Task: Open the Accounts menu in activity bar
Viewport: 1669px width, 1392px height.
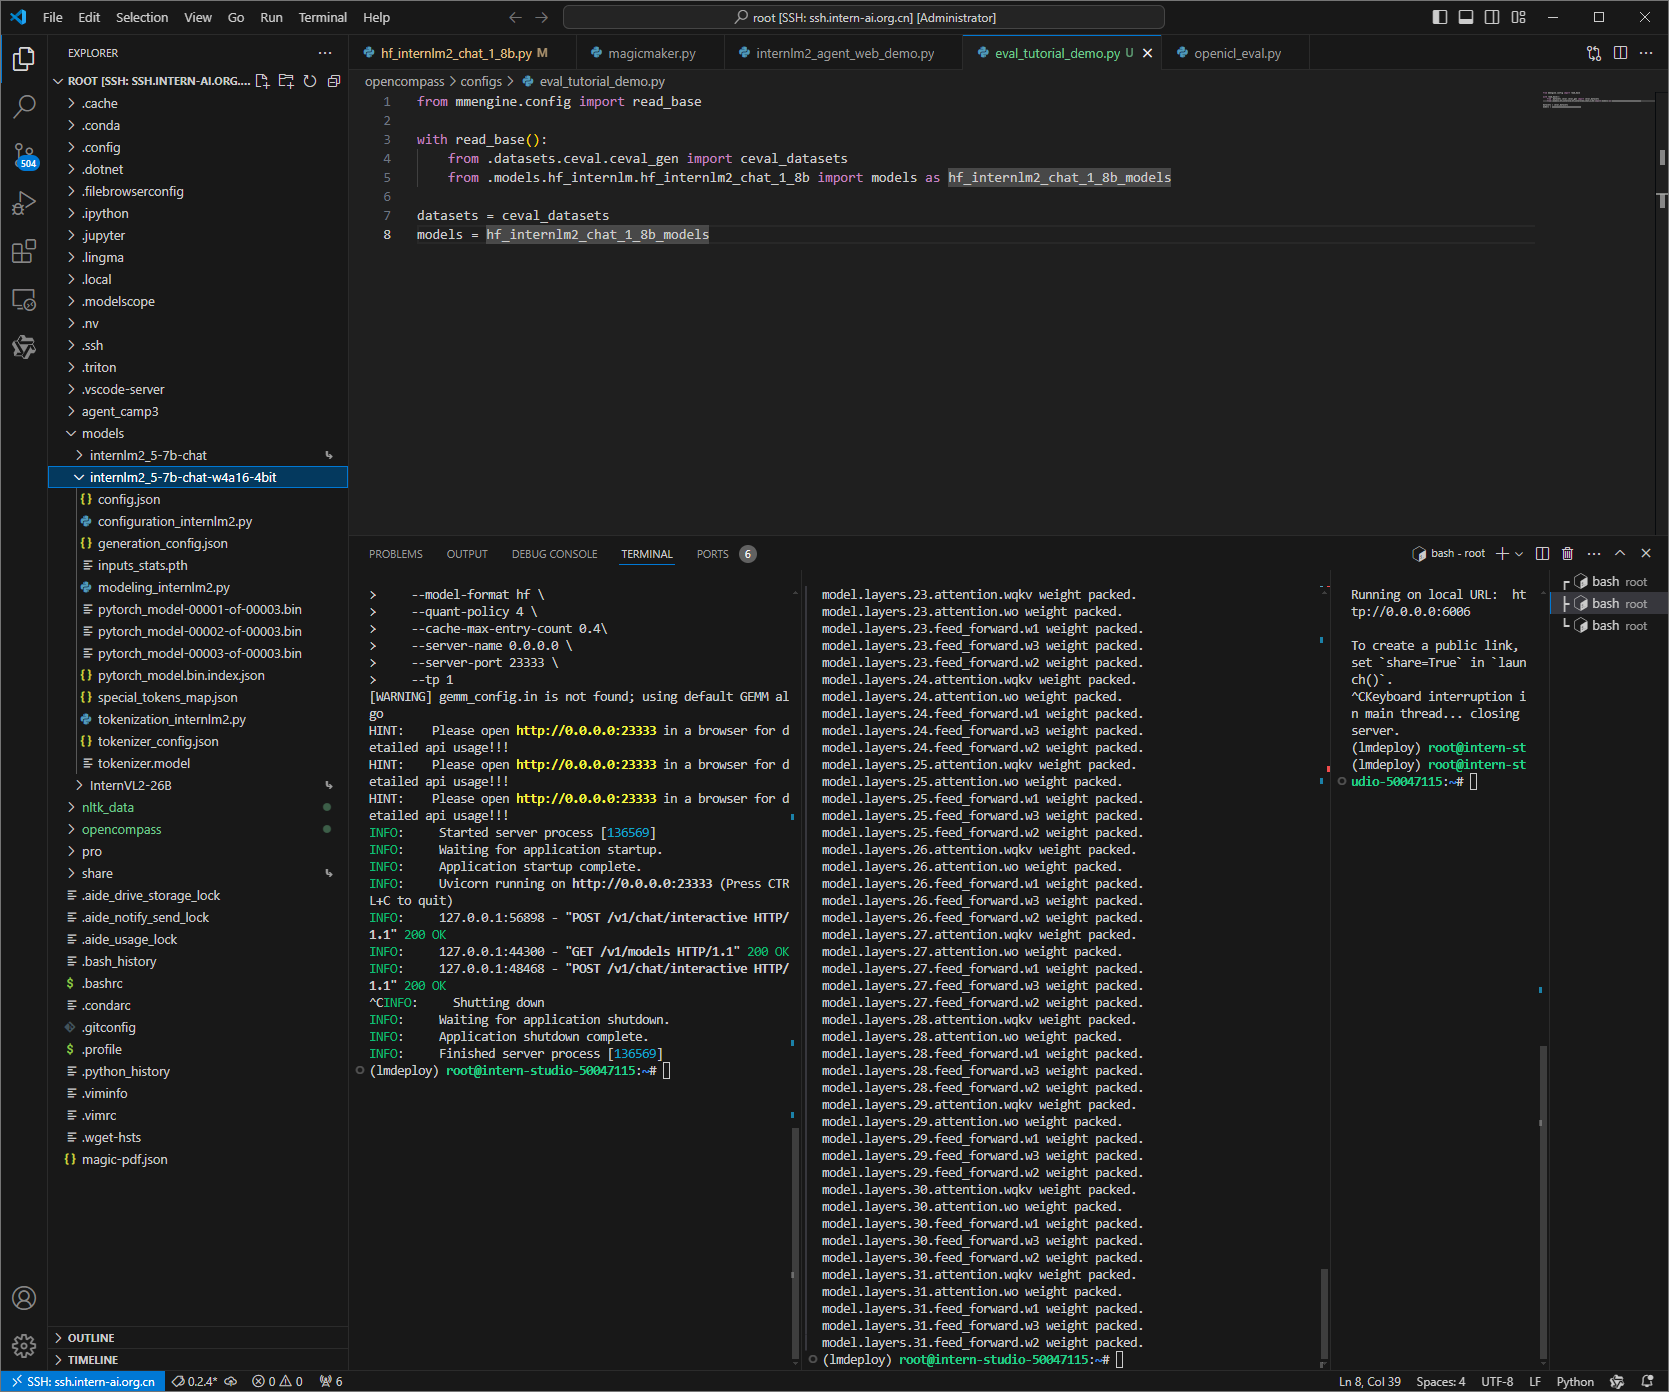Action: pos(24,1298)
